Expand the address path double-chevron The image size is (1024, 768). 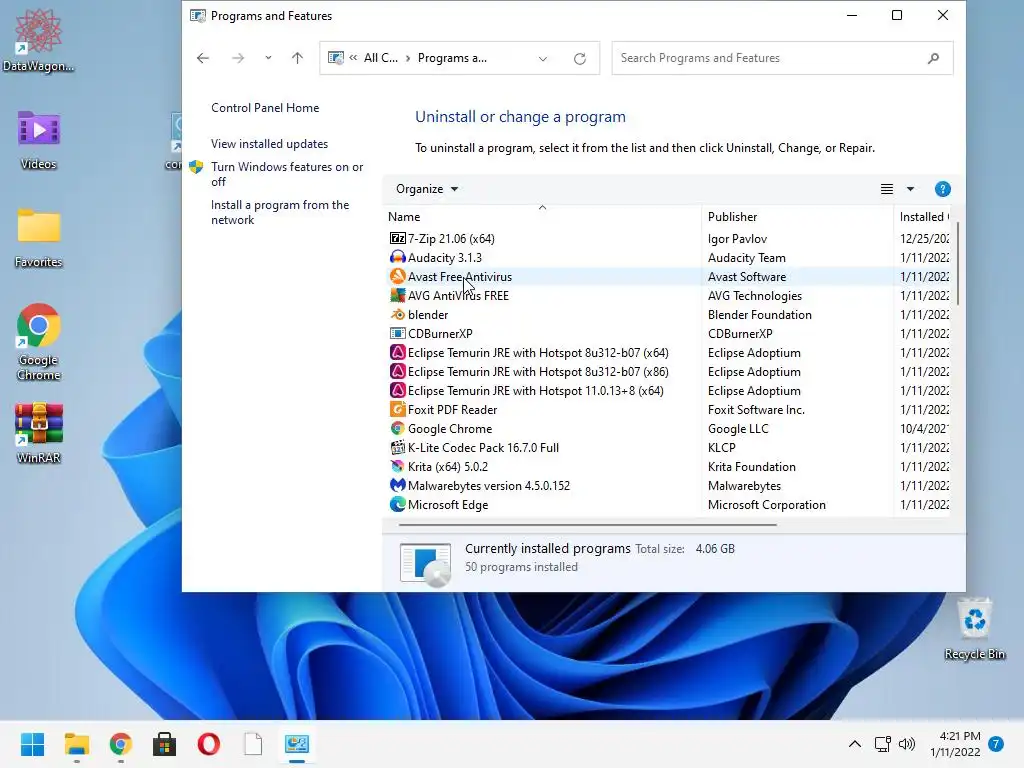(x=353, y=57)
